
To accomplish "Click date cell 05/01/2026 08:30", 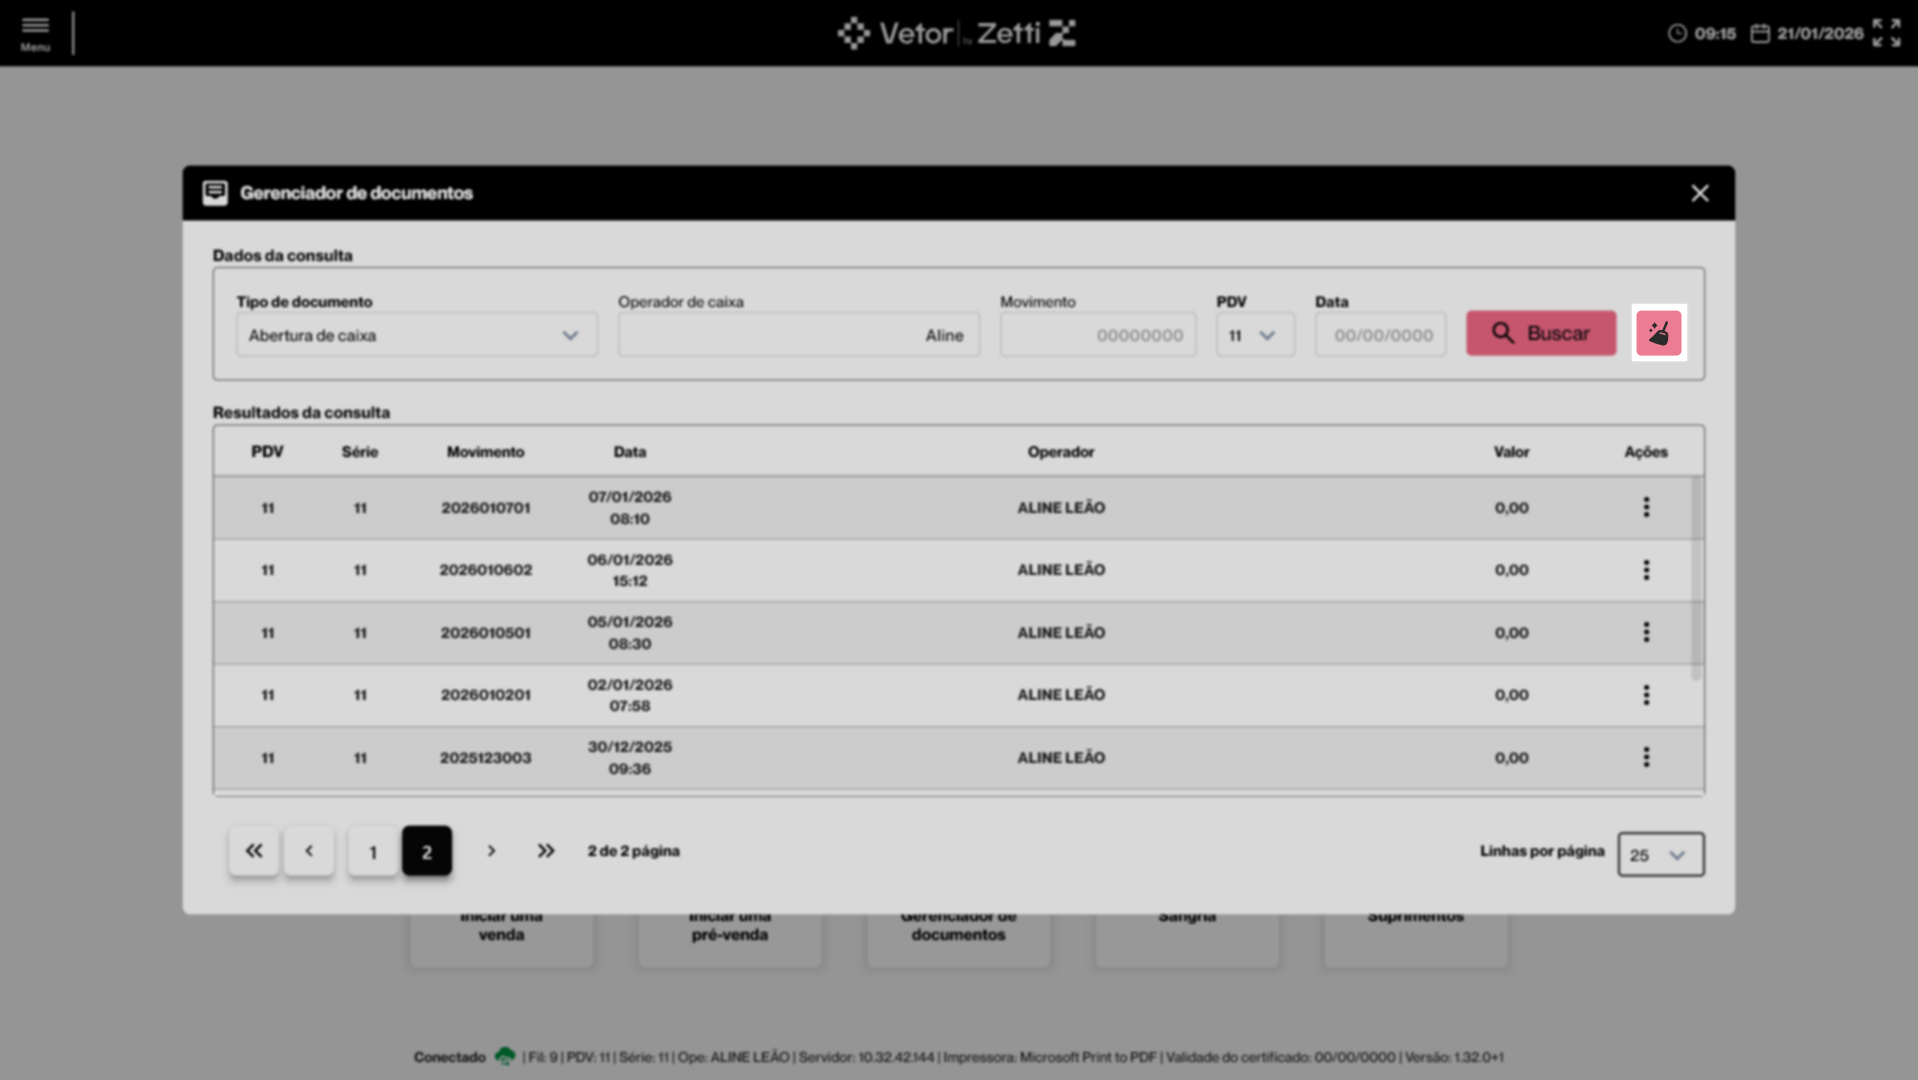I will coord(630,633).
